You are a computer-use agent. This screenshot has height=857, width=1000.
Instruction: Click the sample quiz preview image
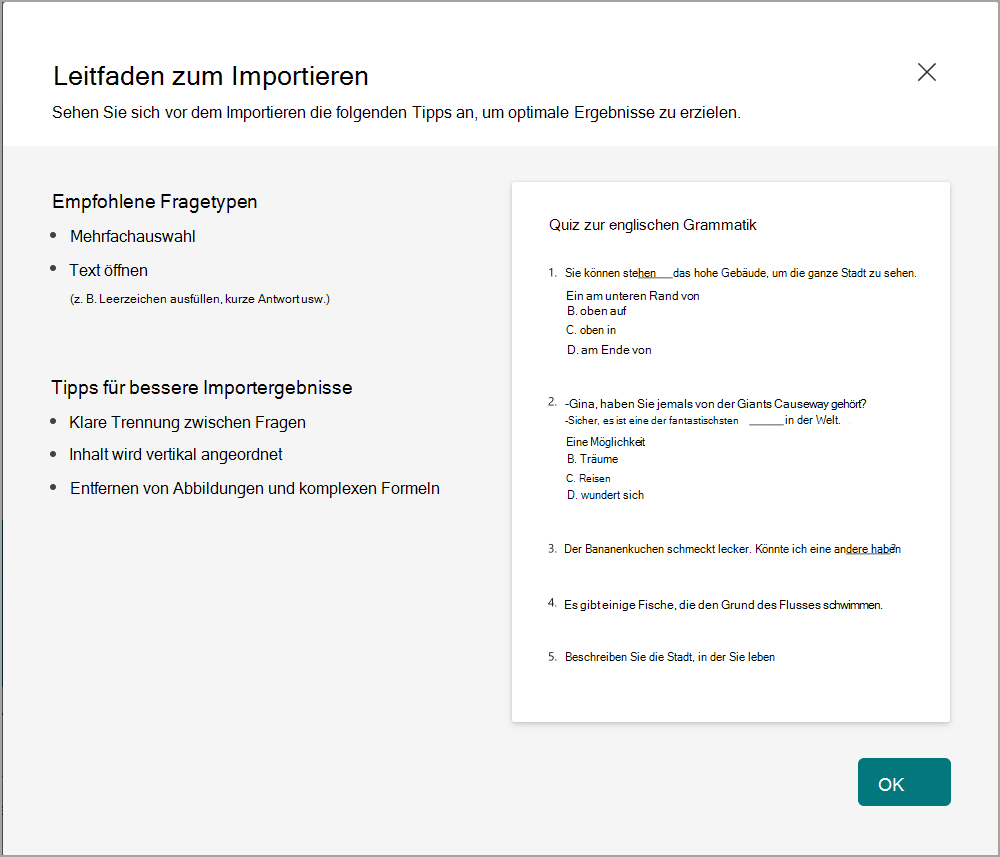[731, 452]
